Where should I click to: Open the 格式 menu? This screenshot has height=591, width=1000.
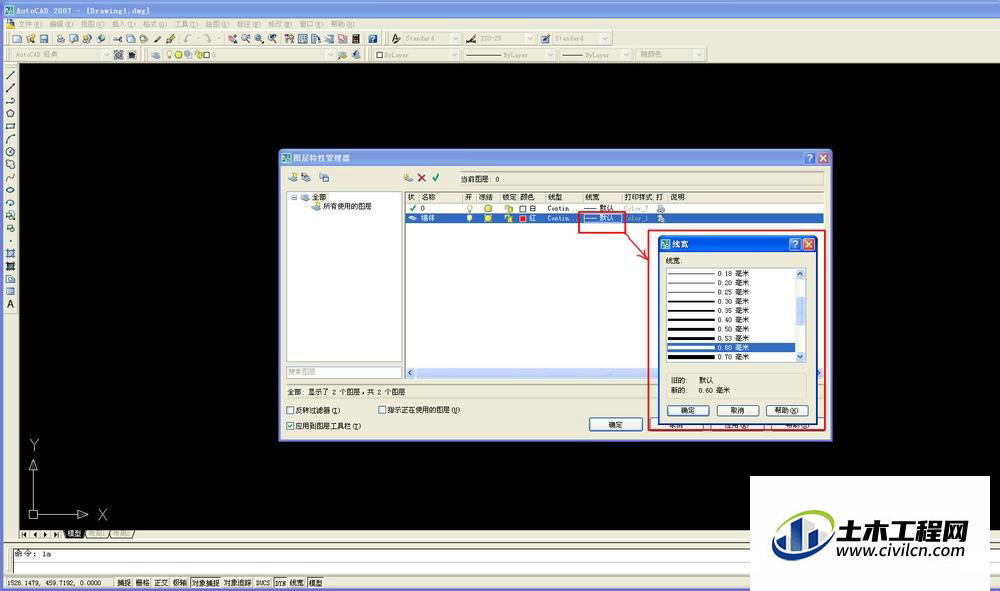pos(154,24)
